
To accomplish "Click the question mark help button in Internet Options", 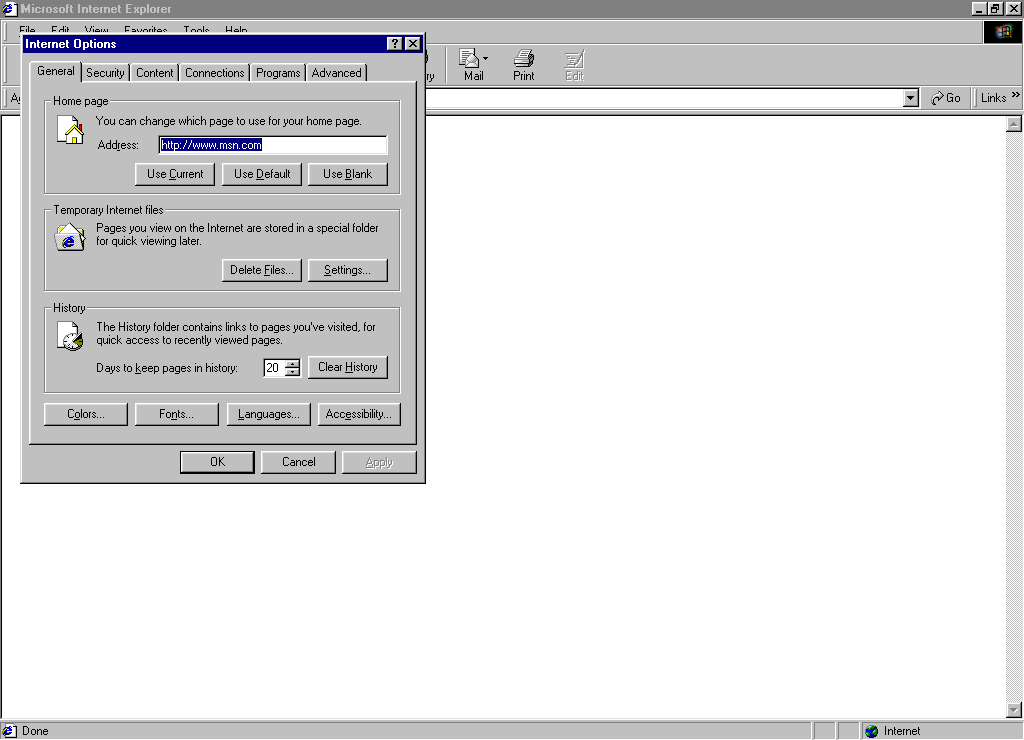I will click(x=395, y=44).
